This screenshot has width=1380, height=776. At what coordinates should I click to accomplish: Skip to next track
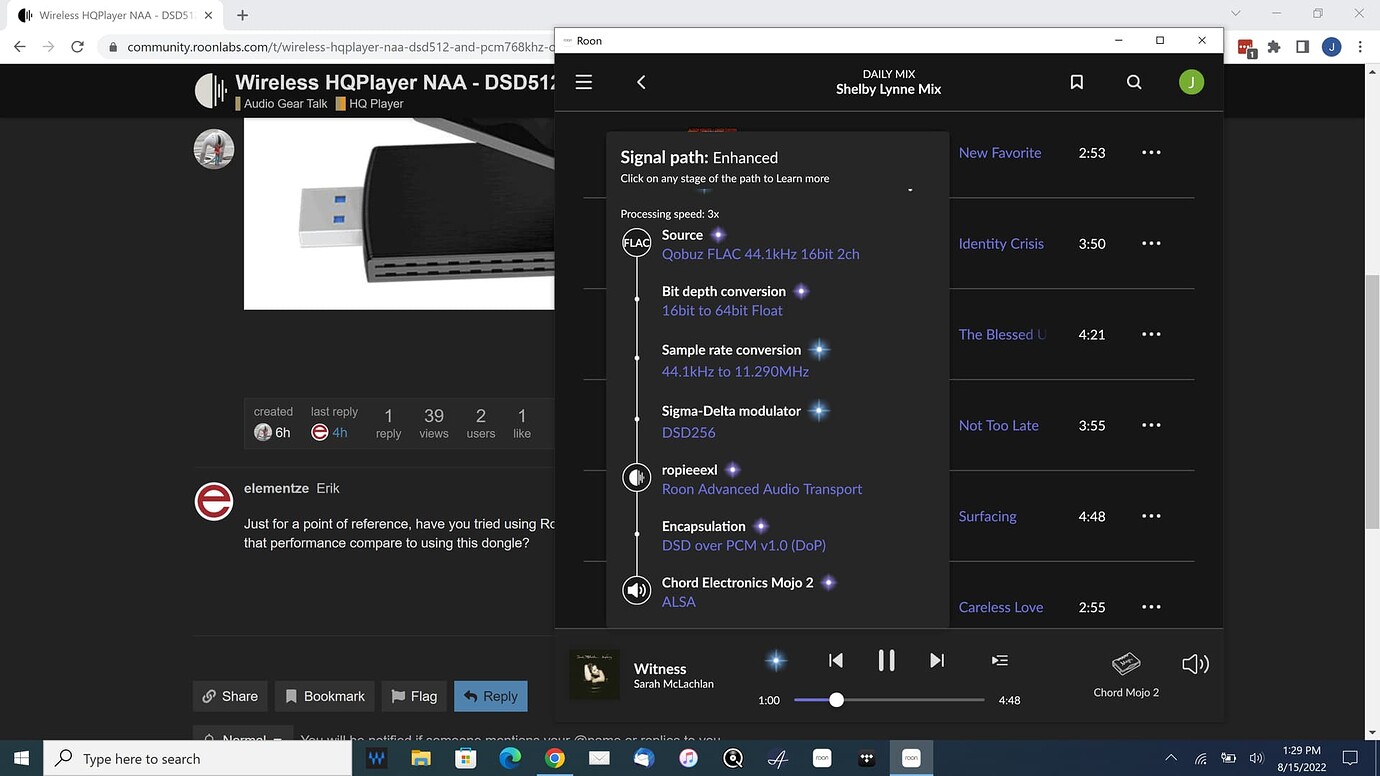[937, 660]
